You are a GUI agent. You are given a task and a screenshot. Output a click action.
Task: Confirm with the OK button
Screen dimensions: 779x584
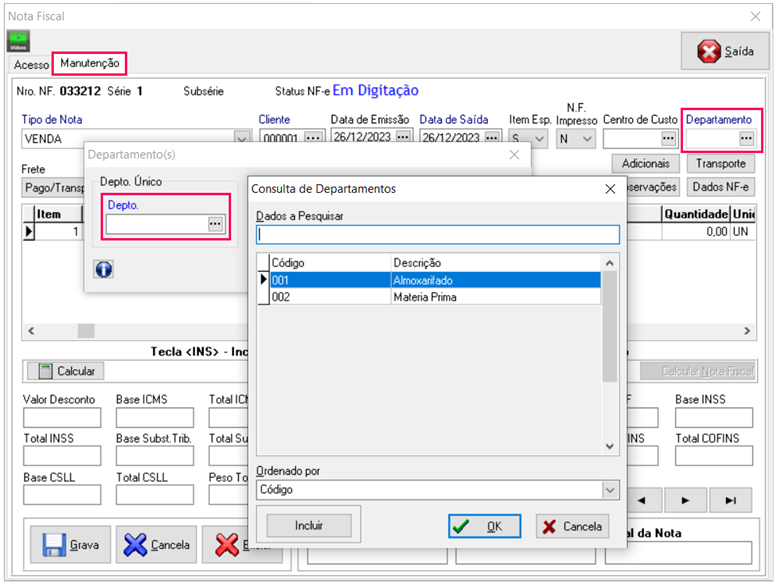(484, 526)
